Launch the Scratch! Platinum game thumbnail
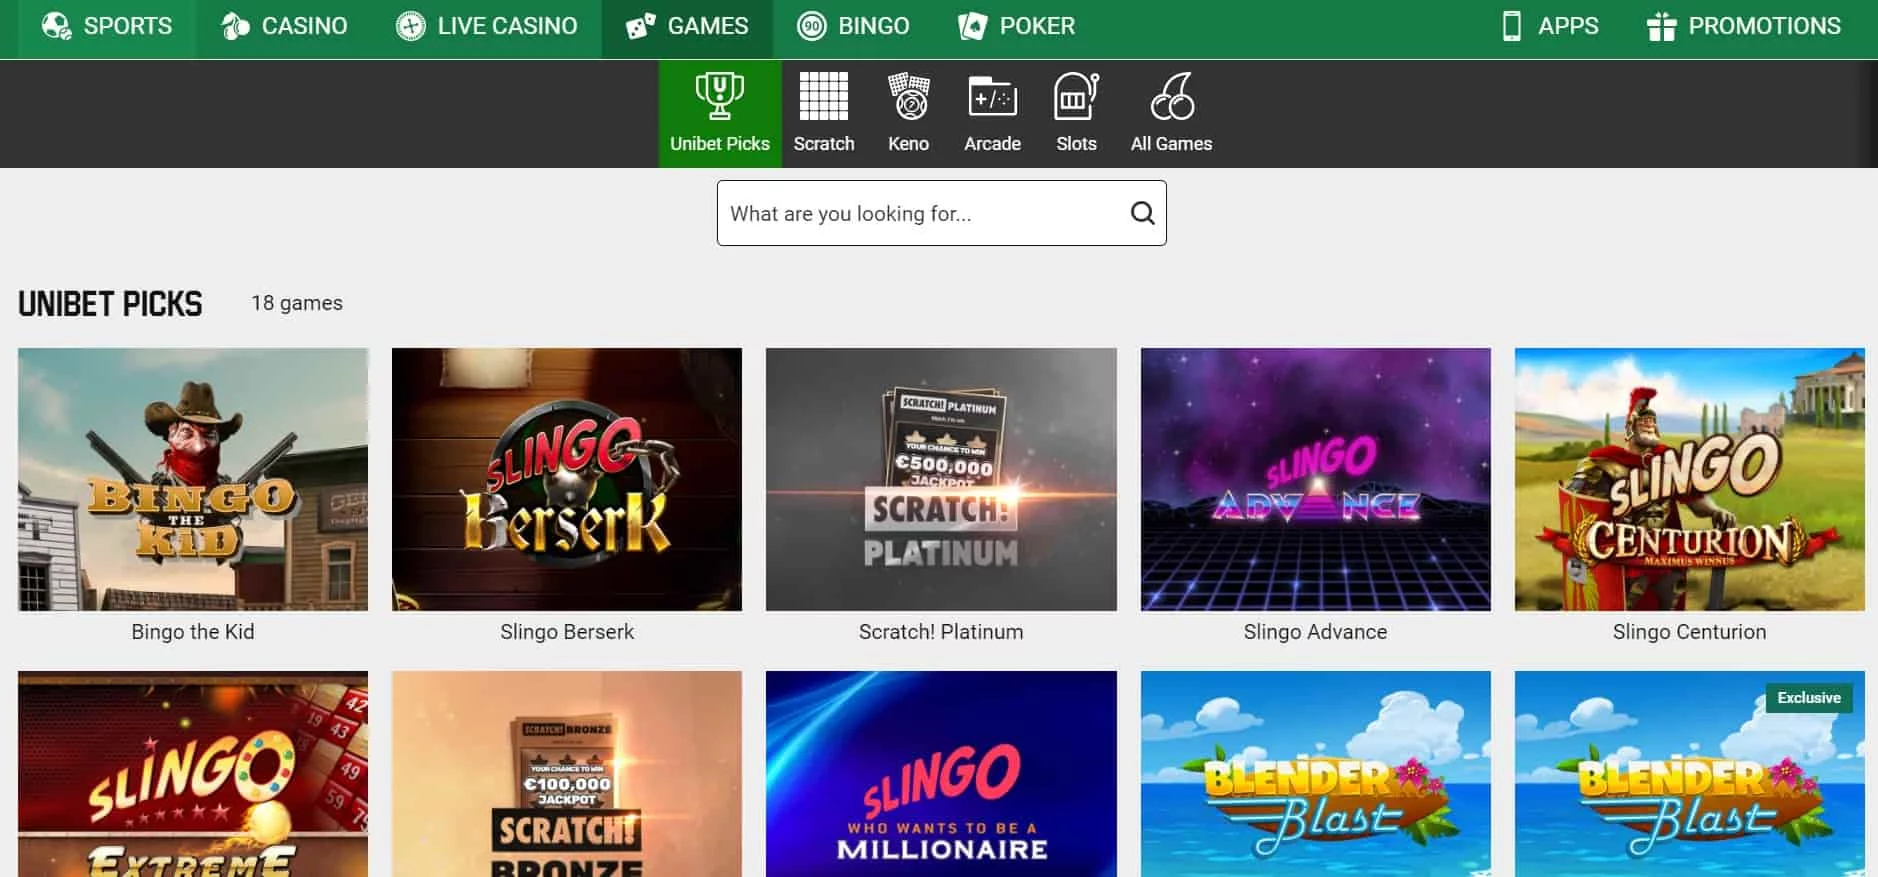 941,479
